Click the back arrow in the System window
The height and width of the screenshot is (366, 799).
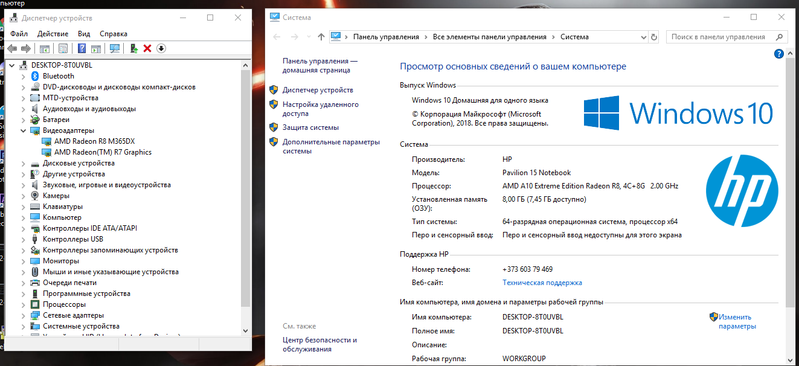(277, 37)
